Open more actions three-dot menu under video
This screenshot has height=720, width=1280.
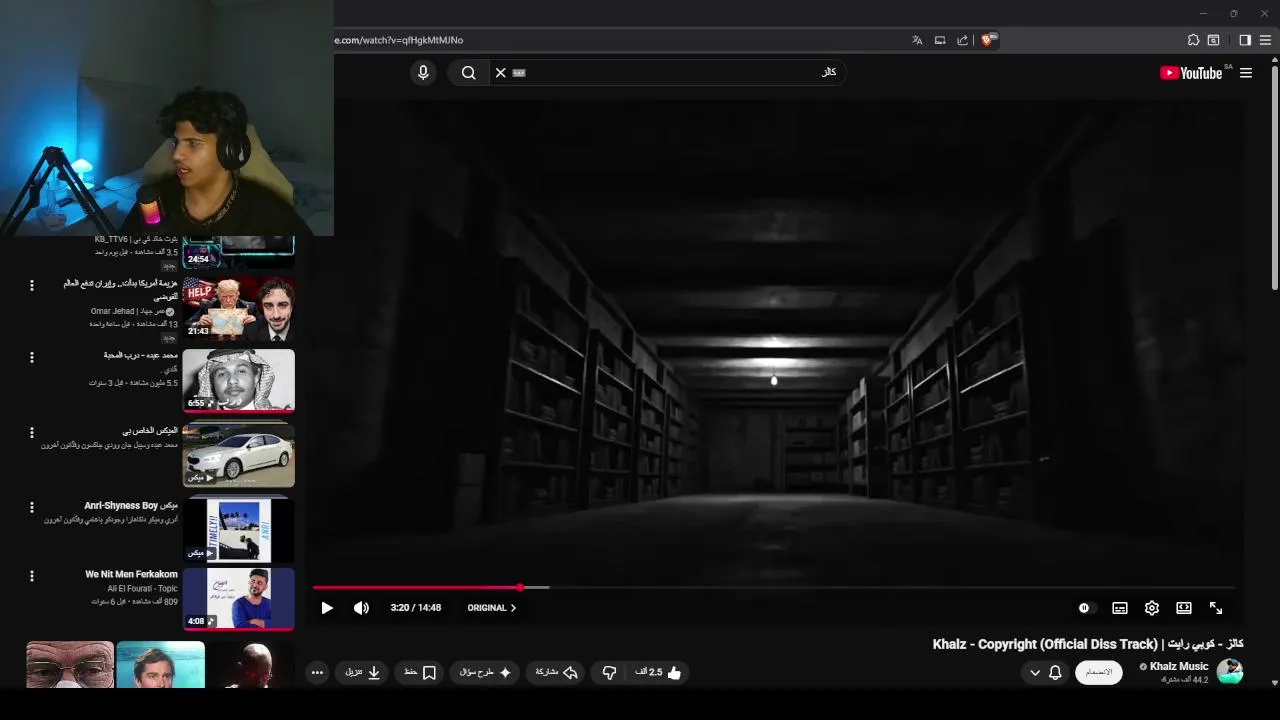317,673
